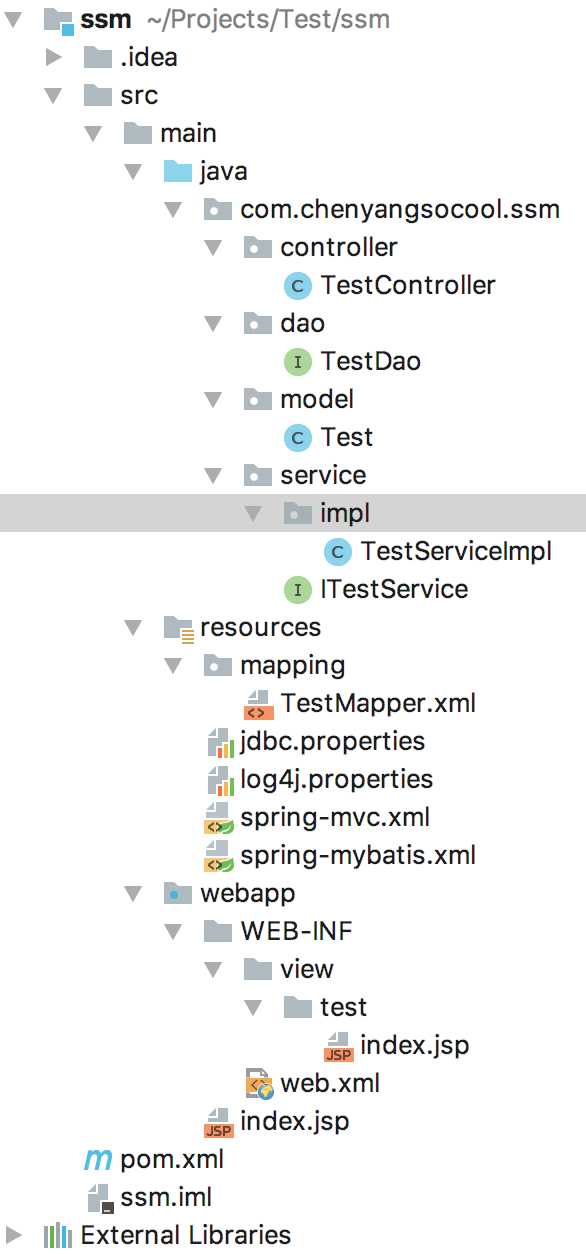Click the TestDao interface icon
This screenshot has width=586, height=1254.
[x=297, y=362]
